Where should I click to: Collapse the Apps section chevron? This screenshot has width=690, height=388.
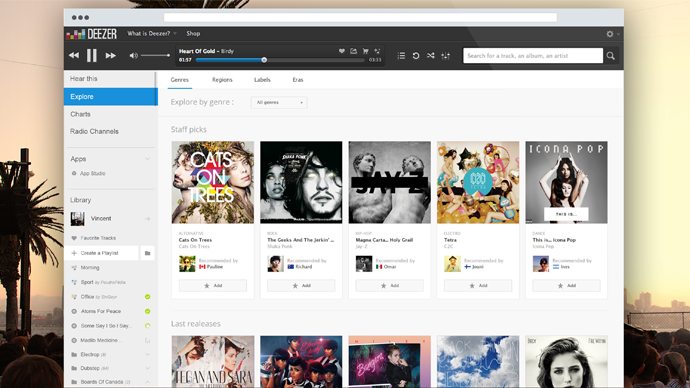click(x=148, y=159)
